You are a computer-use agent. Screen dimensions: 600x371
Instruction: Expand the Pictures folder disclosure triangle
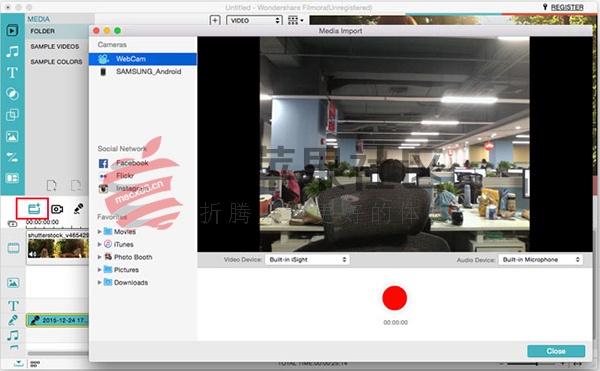(99, 270)
